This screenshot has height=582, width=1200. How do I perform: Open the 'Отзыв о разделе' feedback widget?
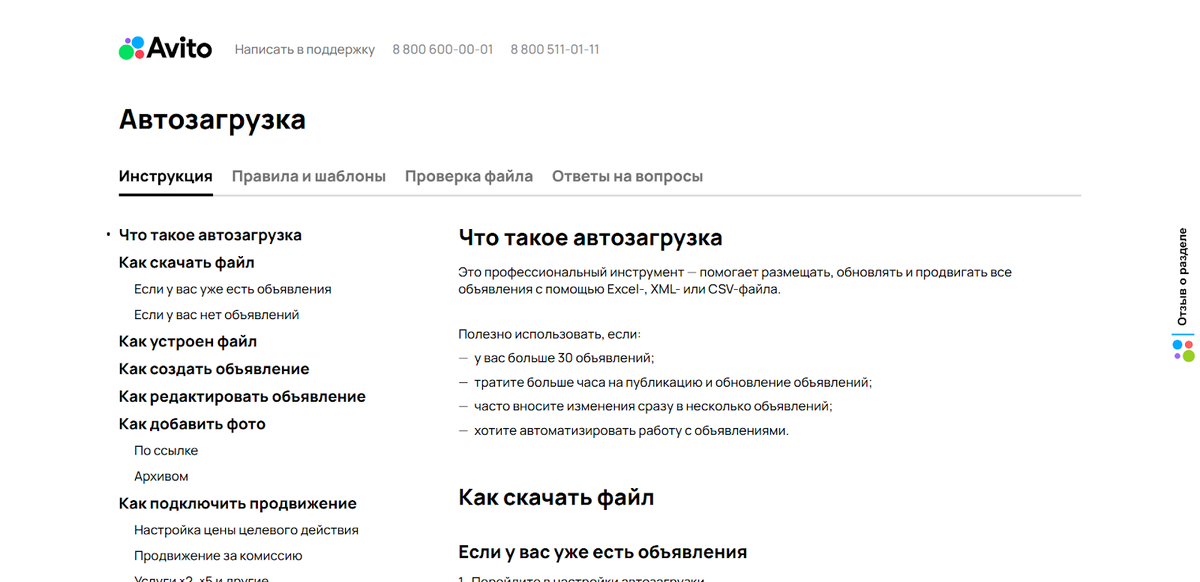(x=1183, y=294)
